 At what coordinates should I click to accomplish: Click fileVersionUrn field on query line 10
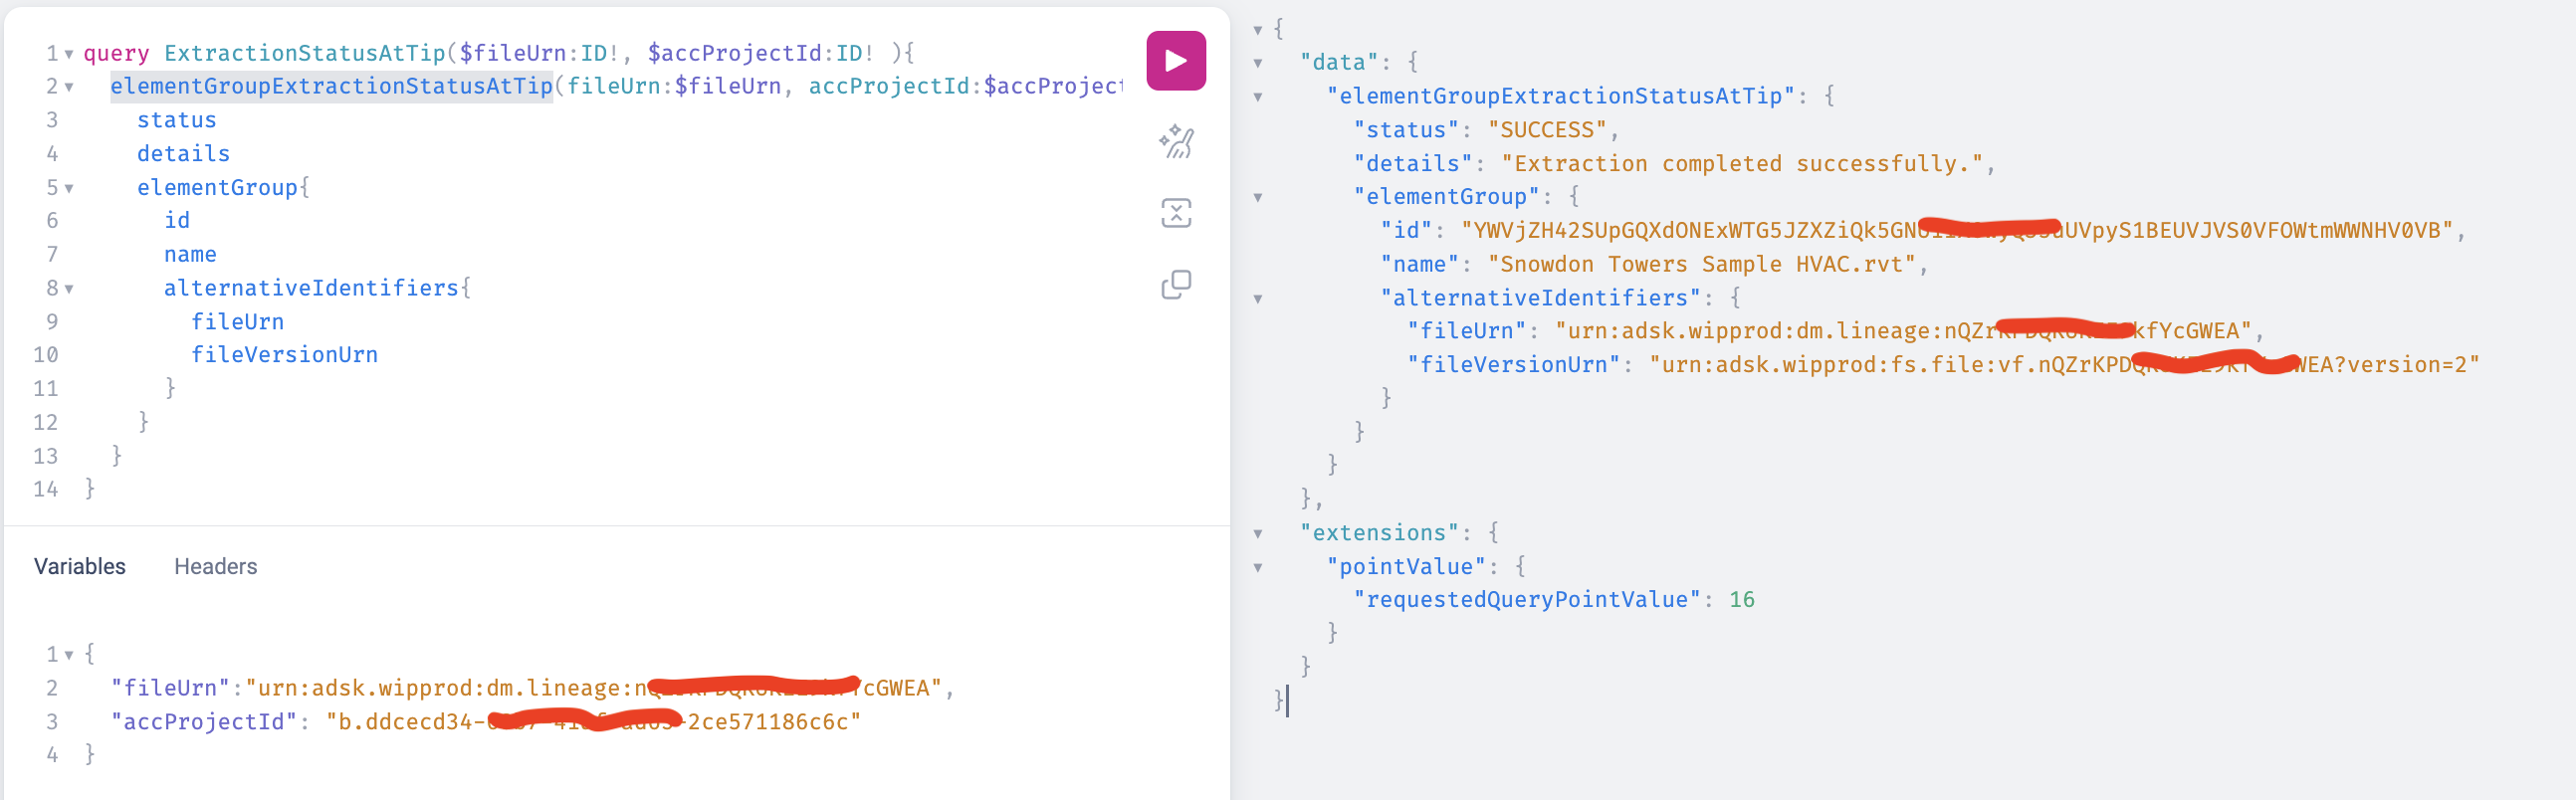coord(285,355)
